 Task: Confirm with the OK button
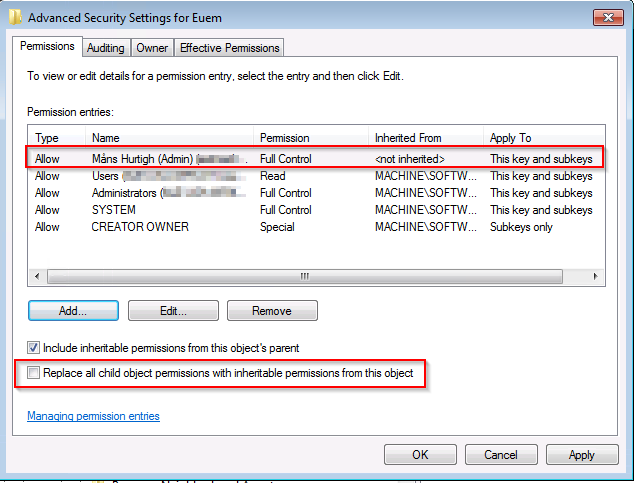click(420, 455)
